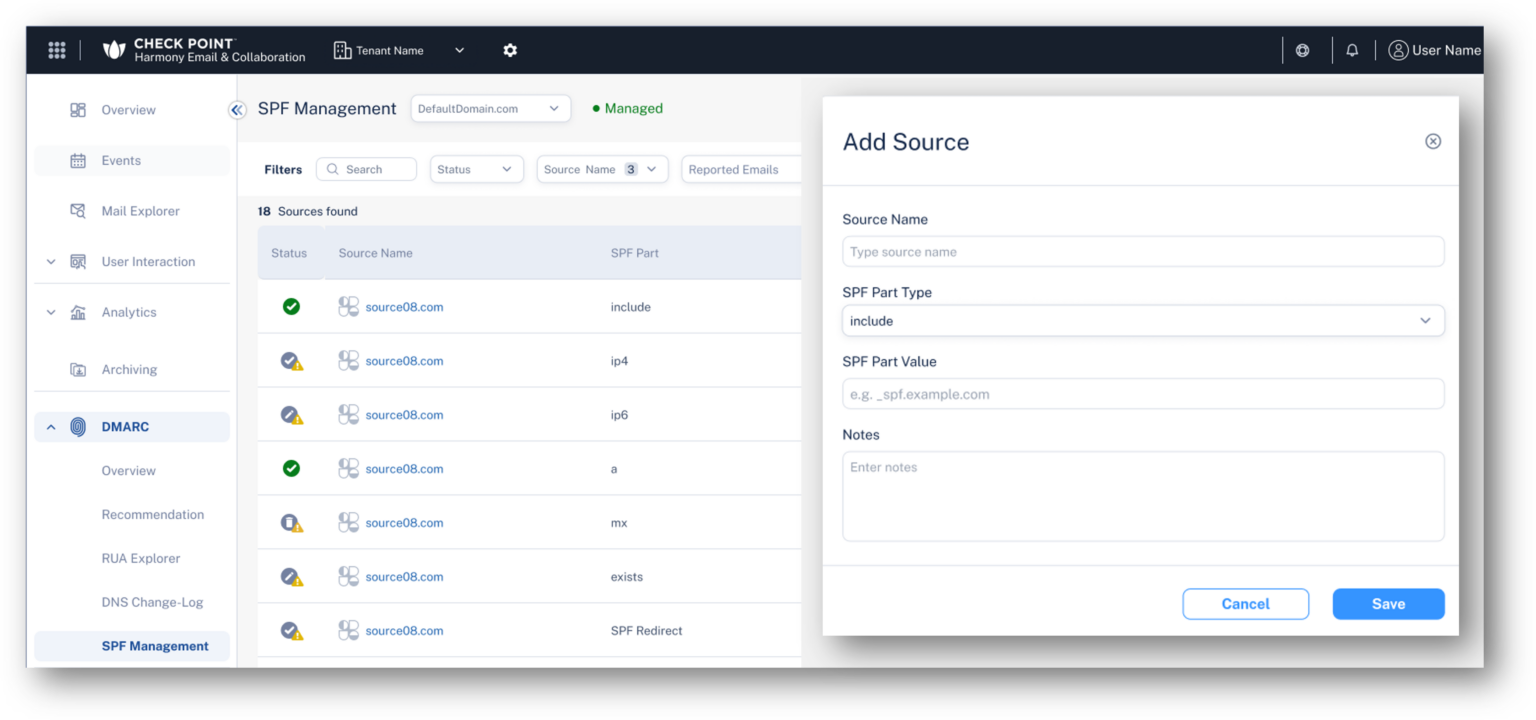Click the warning status icon on ip4 row

[290, 360]
